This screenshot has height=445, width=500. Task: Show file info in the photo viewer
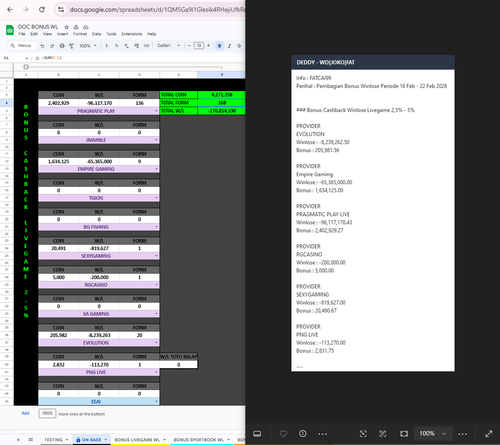point(303,434)
